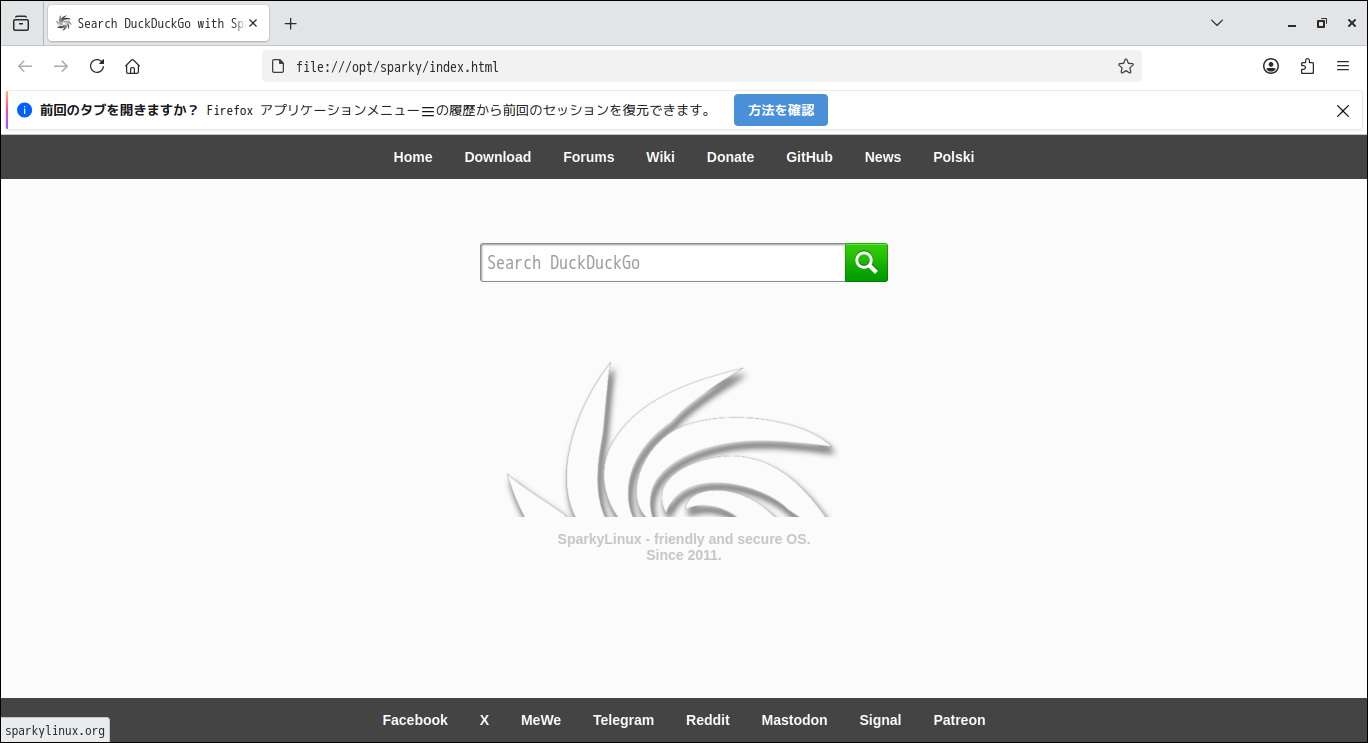The width and height of the screenshot is (1368, 743).
Task: Open the recent tabs view icon
Action: [x=21, y=23]
